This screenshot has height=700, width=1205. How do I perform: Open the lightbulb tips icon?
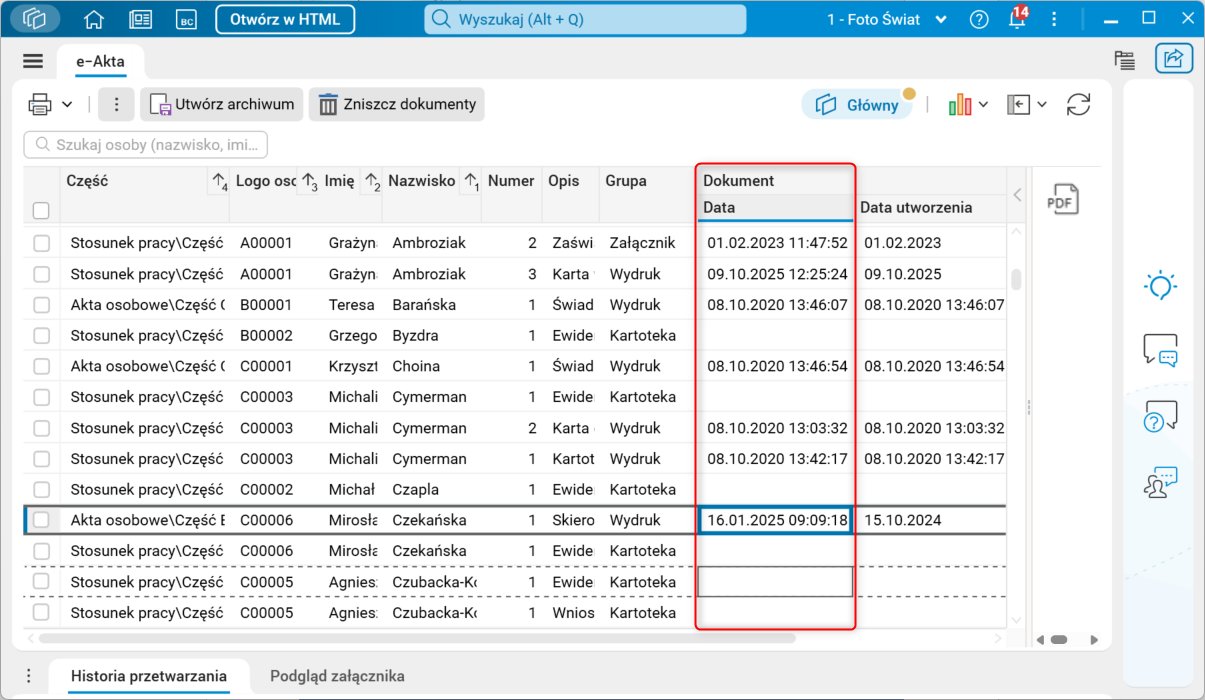click(1160, 286)
